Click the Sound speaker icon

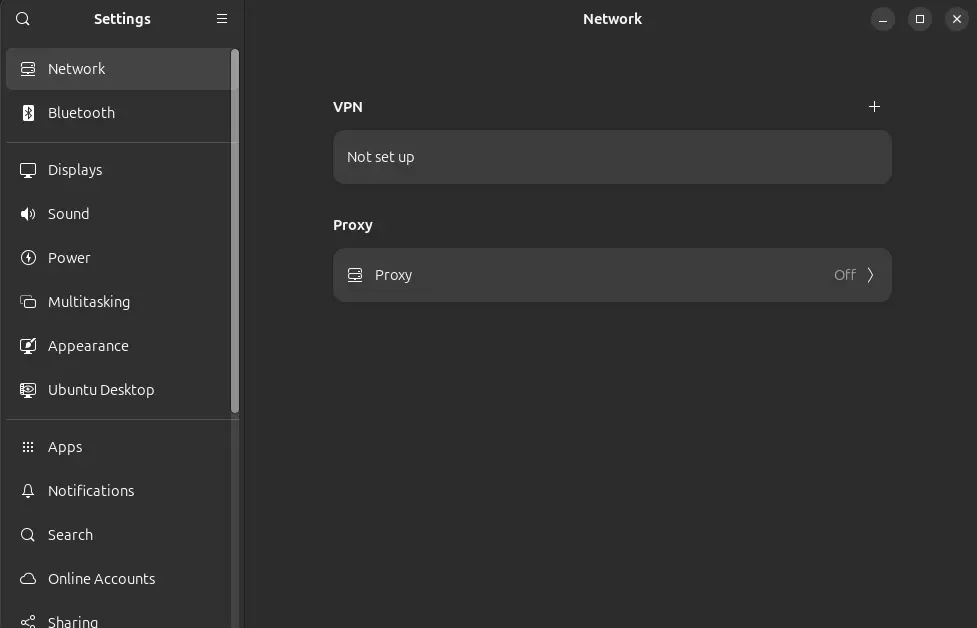click(x=28, y=214)
